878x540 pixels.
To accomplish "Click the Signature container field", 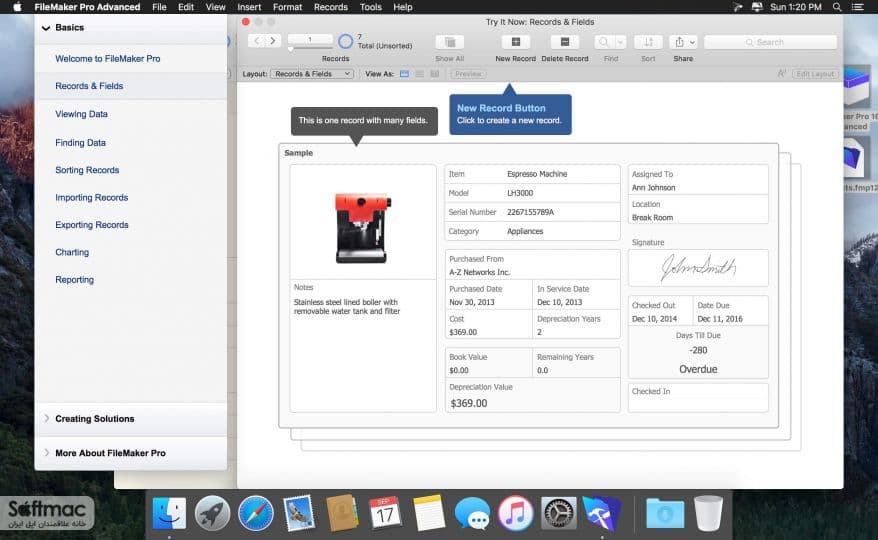I will [698, 268].
